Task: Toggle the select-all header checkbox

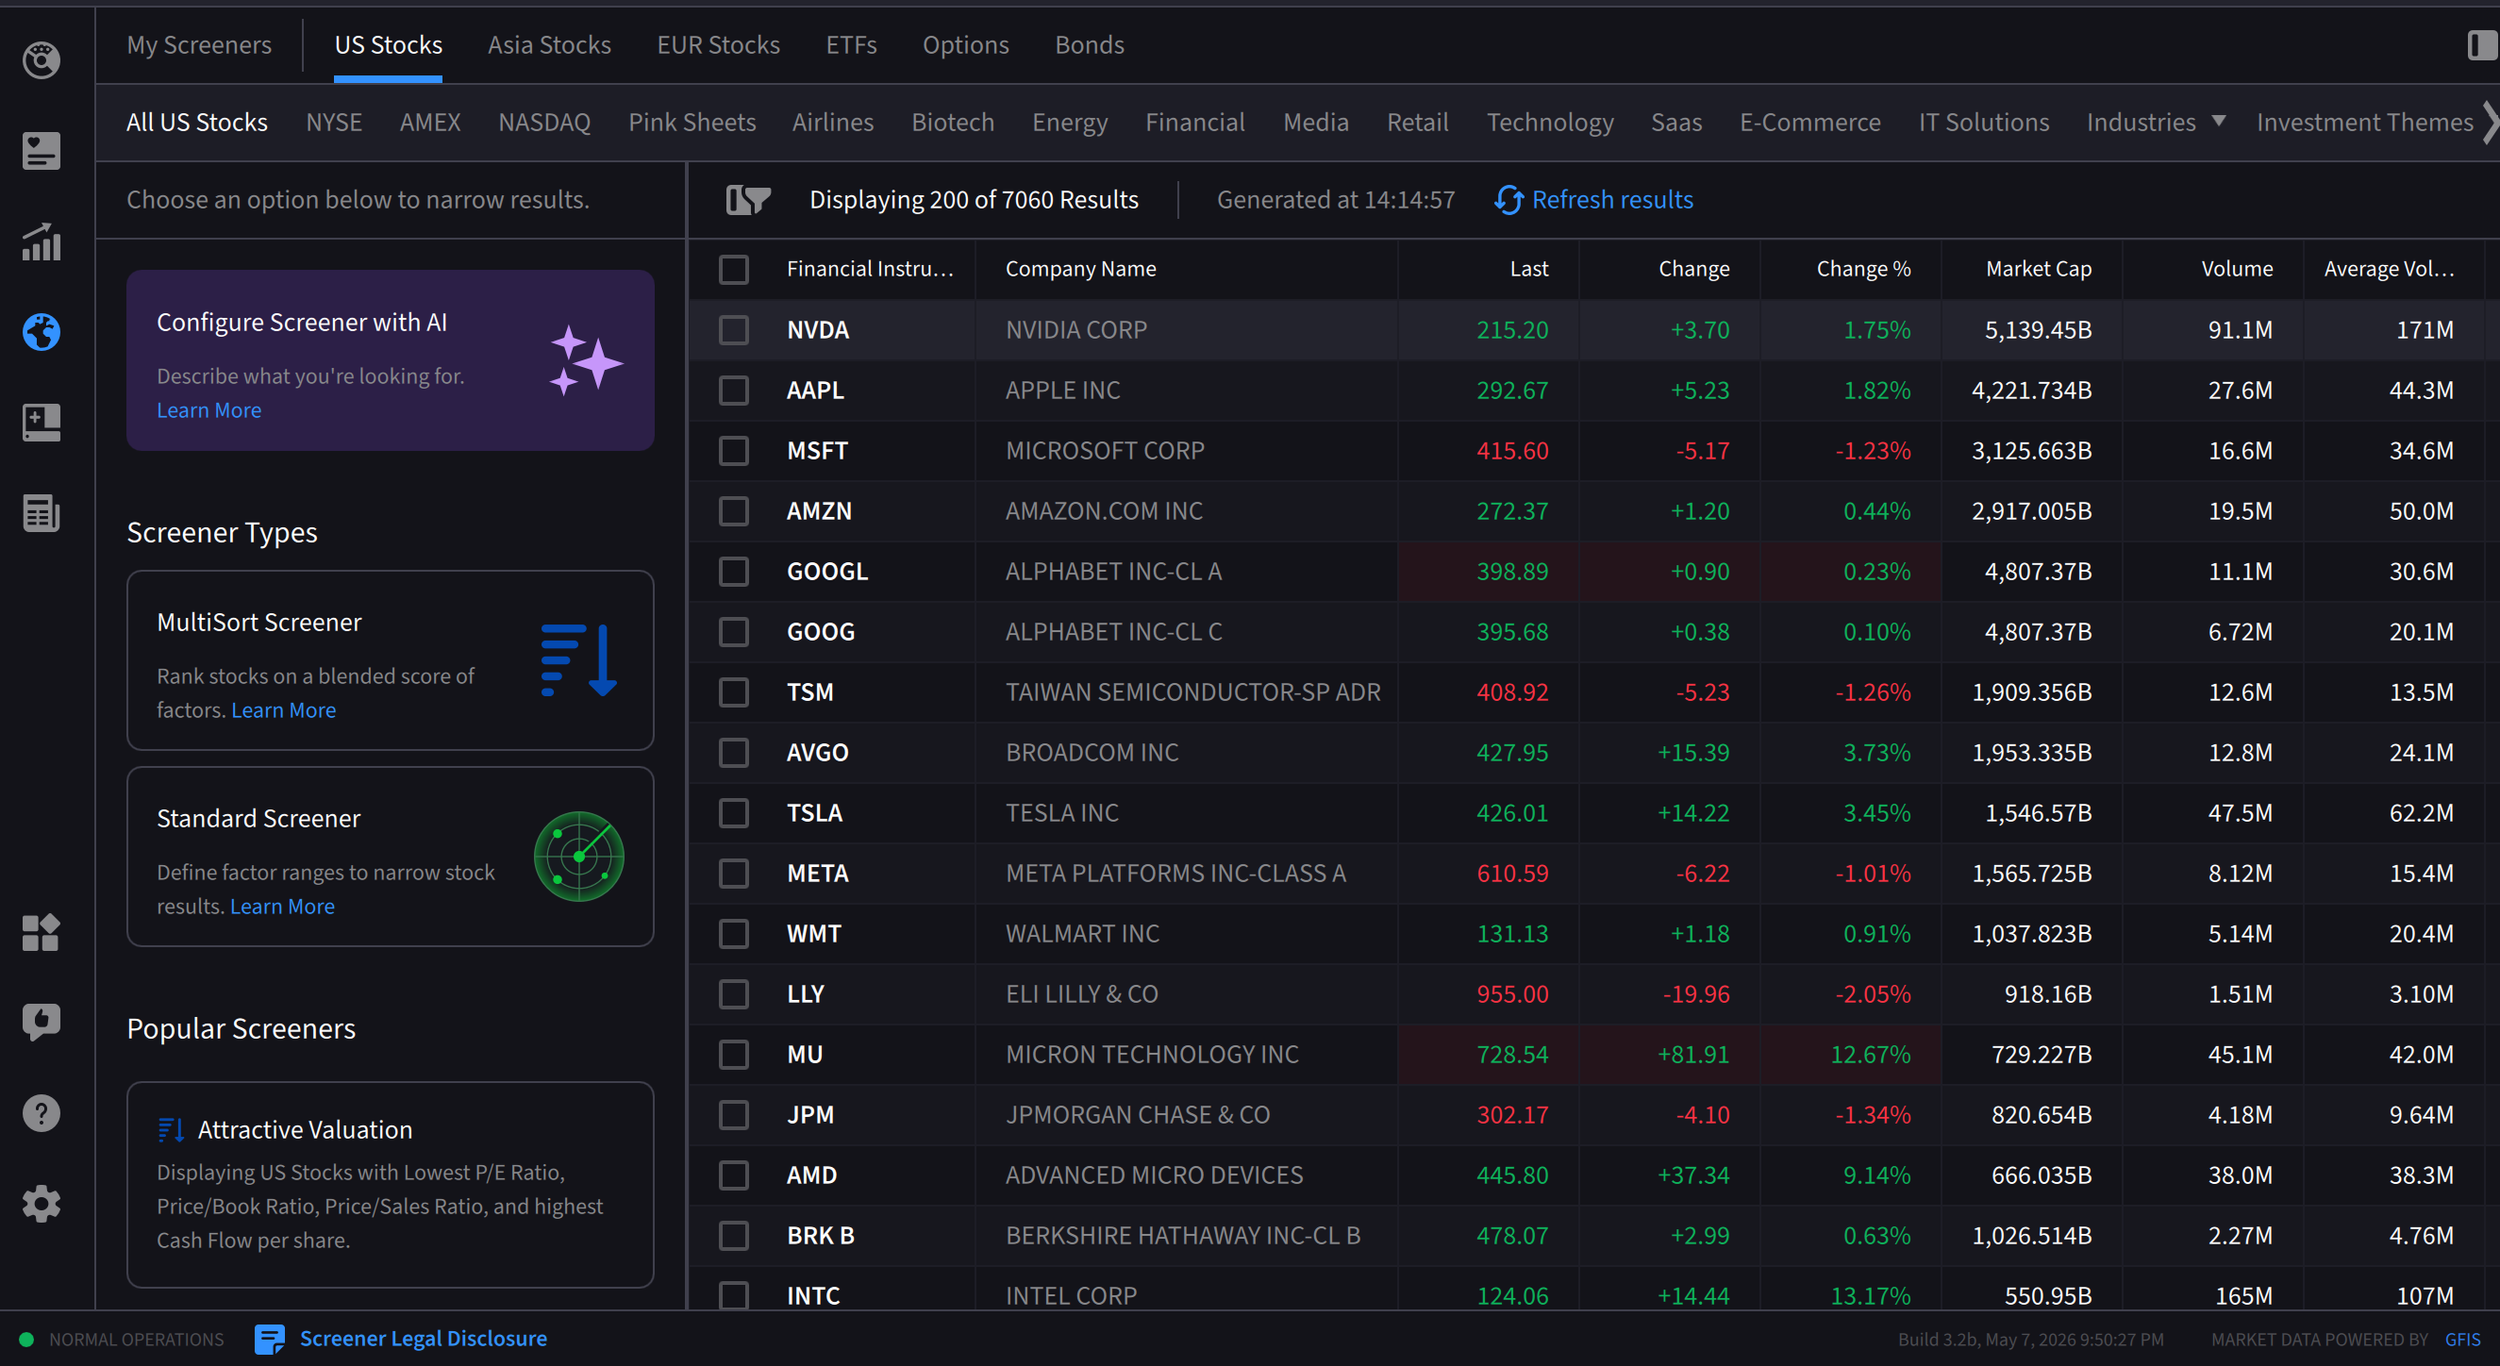Action: click(x=734, y=269)
